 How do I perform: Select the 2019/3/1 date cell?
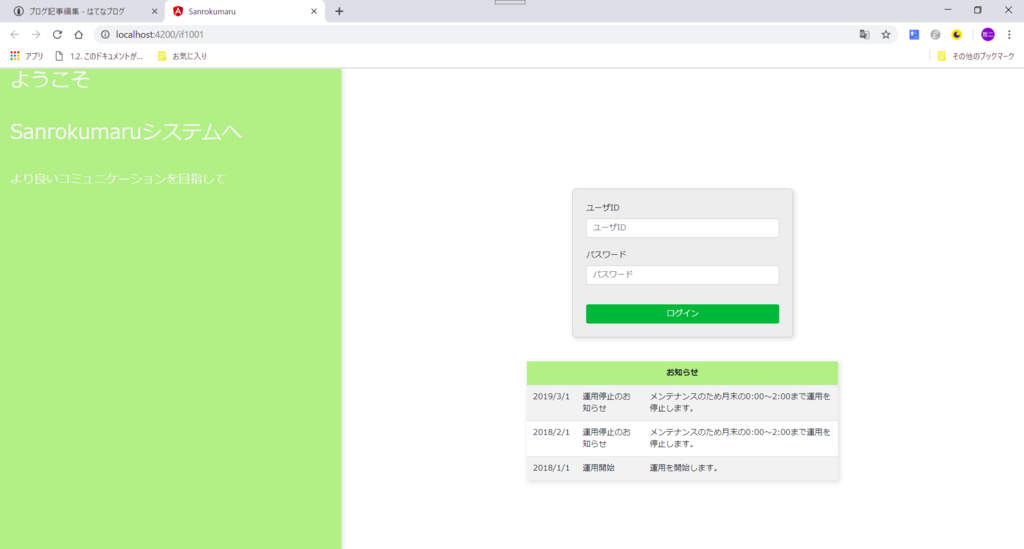[x=551, y=396]
